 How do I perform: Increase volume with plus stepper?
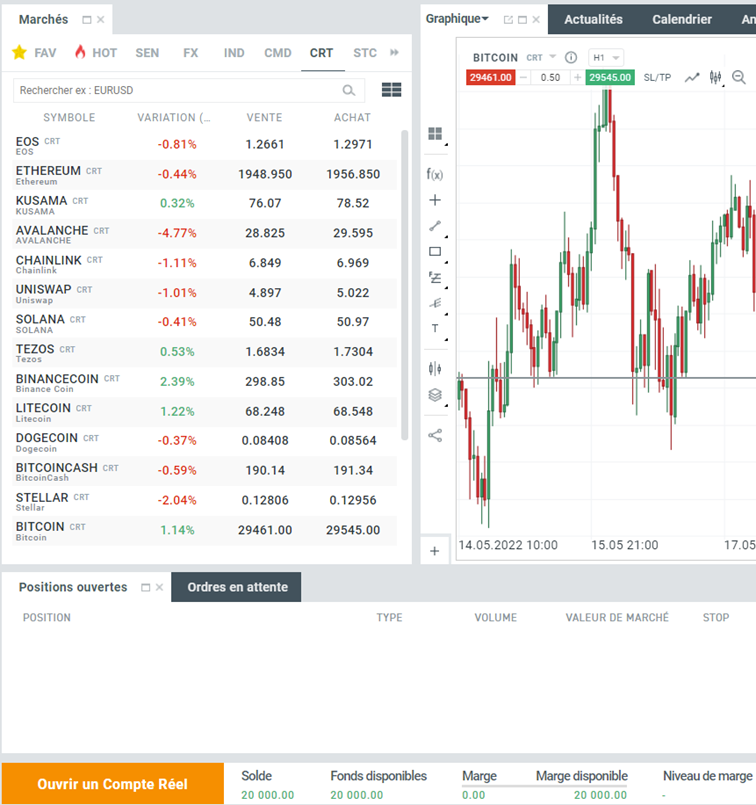coord(577,78)
